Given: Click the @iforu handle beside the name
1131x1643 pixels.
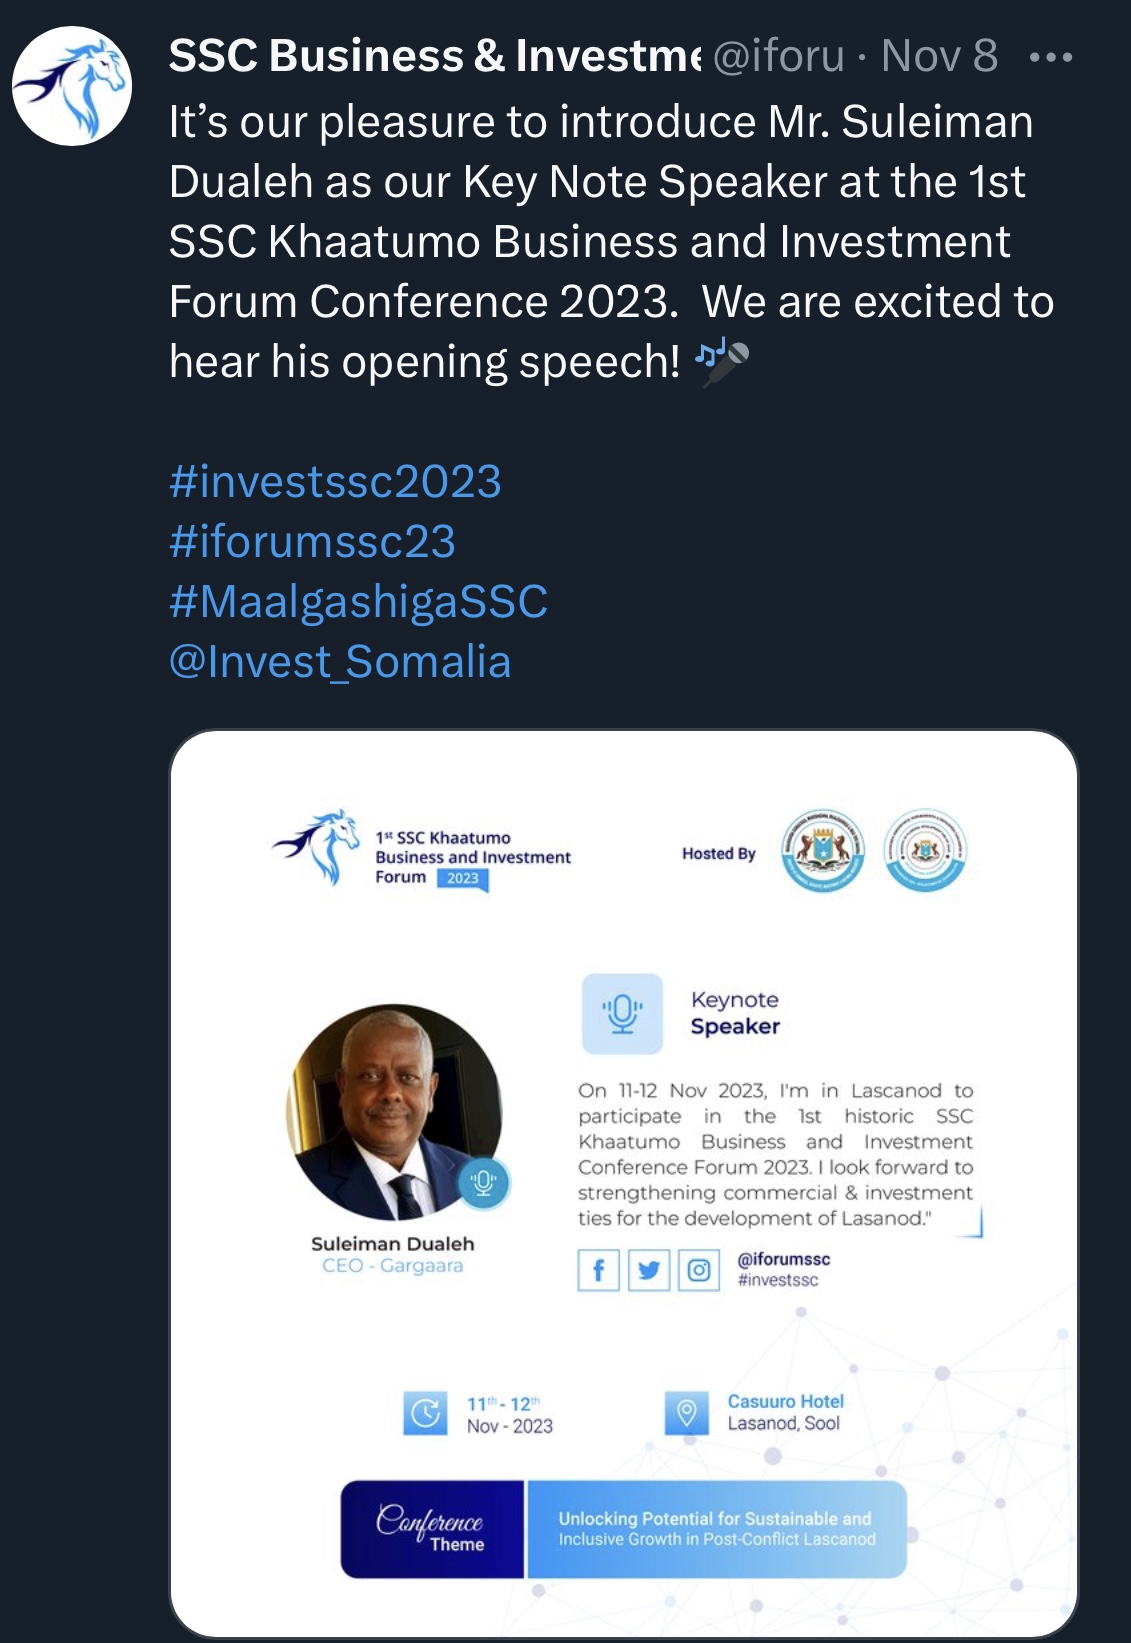Looking at the screenshot, I should tap(778, 56).
